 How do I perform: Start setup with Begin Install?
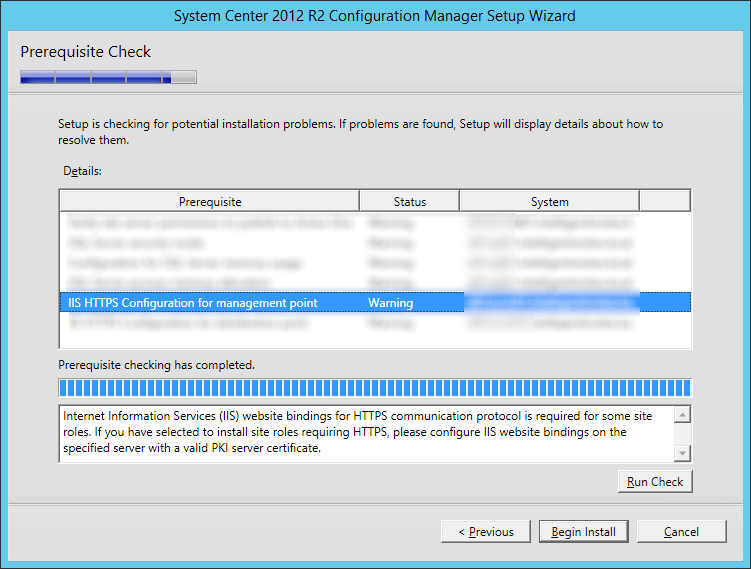pyautogui.click(x=583, y=532)
